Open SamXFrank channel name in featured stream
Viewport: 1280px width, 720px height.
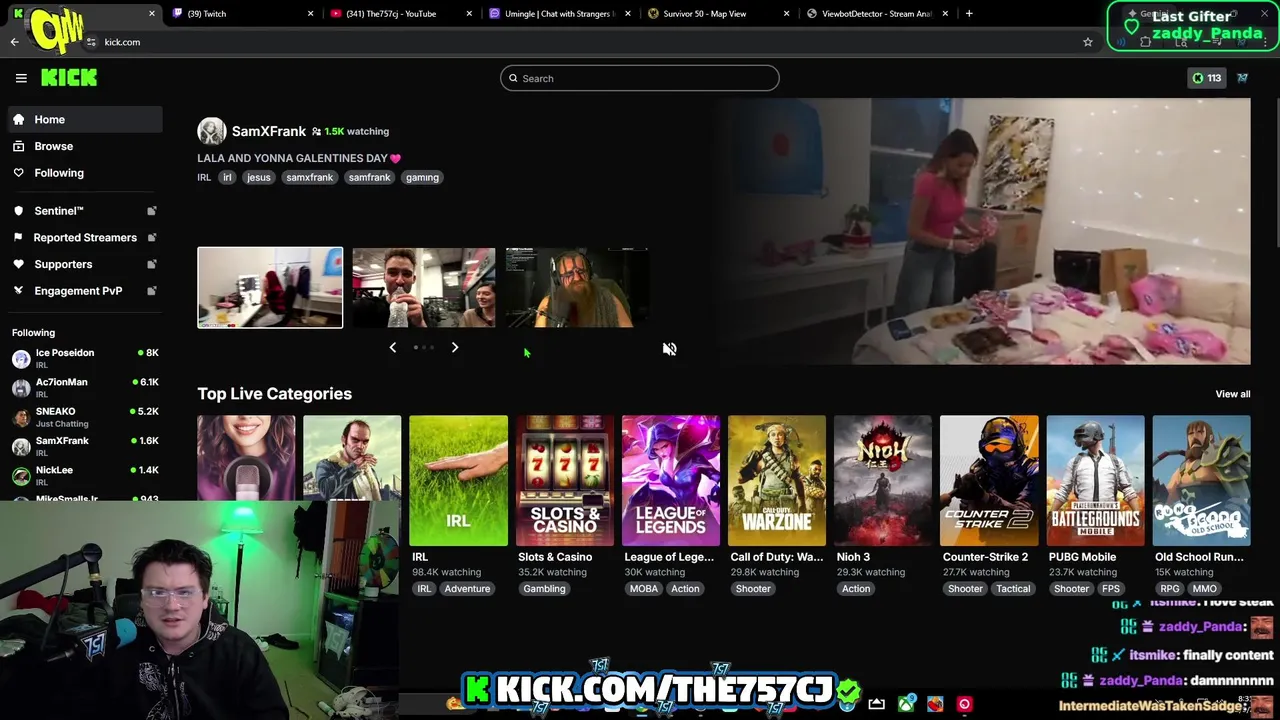tap(268, 131)
